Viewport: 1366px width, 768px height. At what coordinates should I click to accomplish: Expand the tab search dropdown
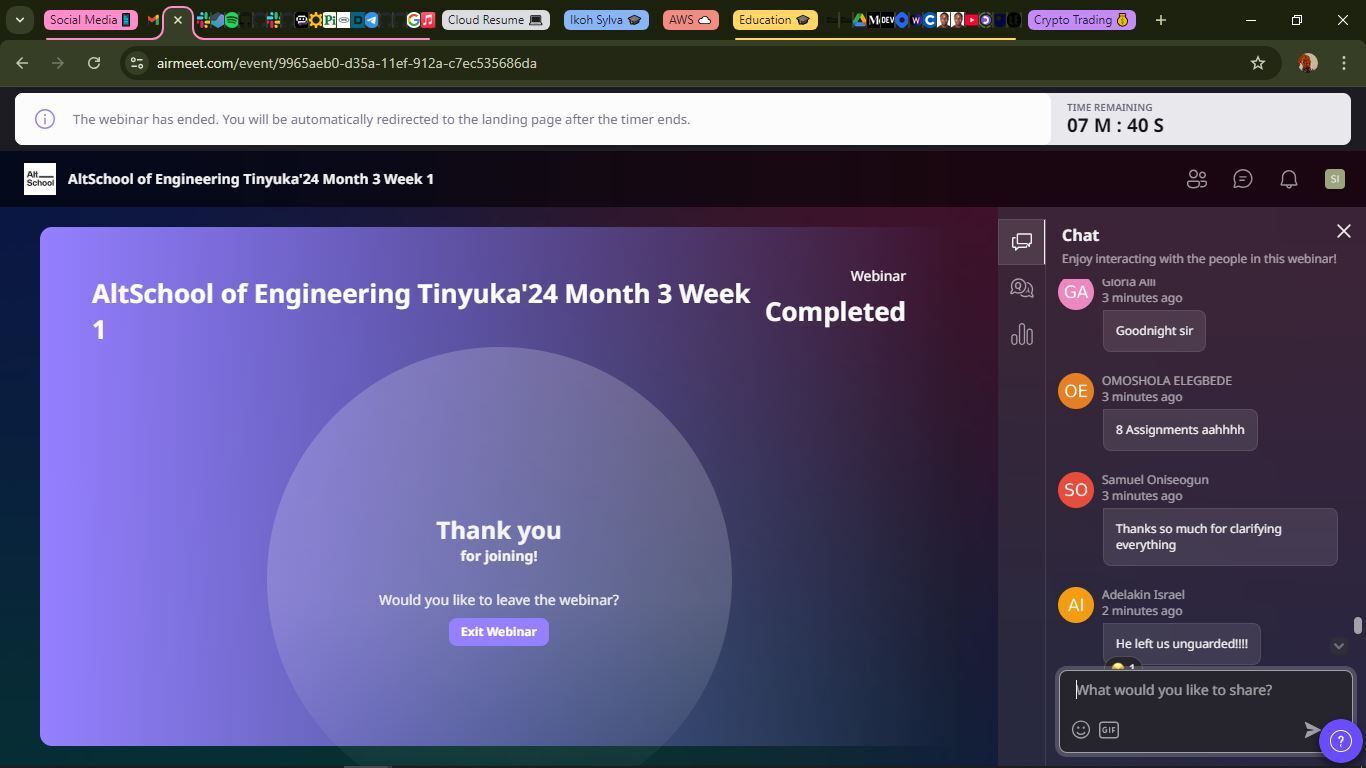tap(20, 20)
